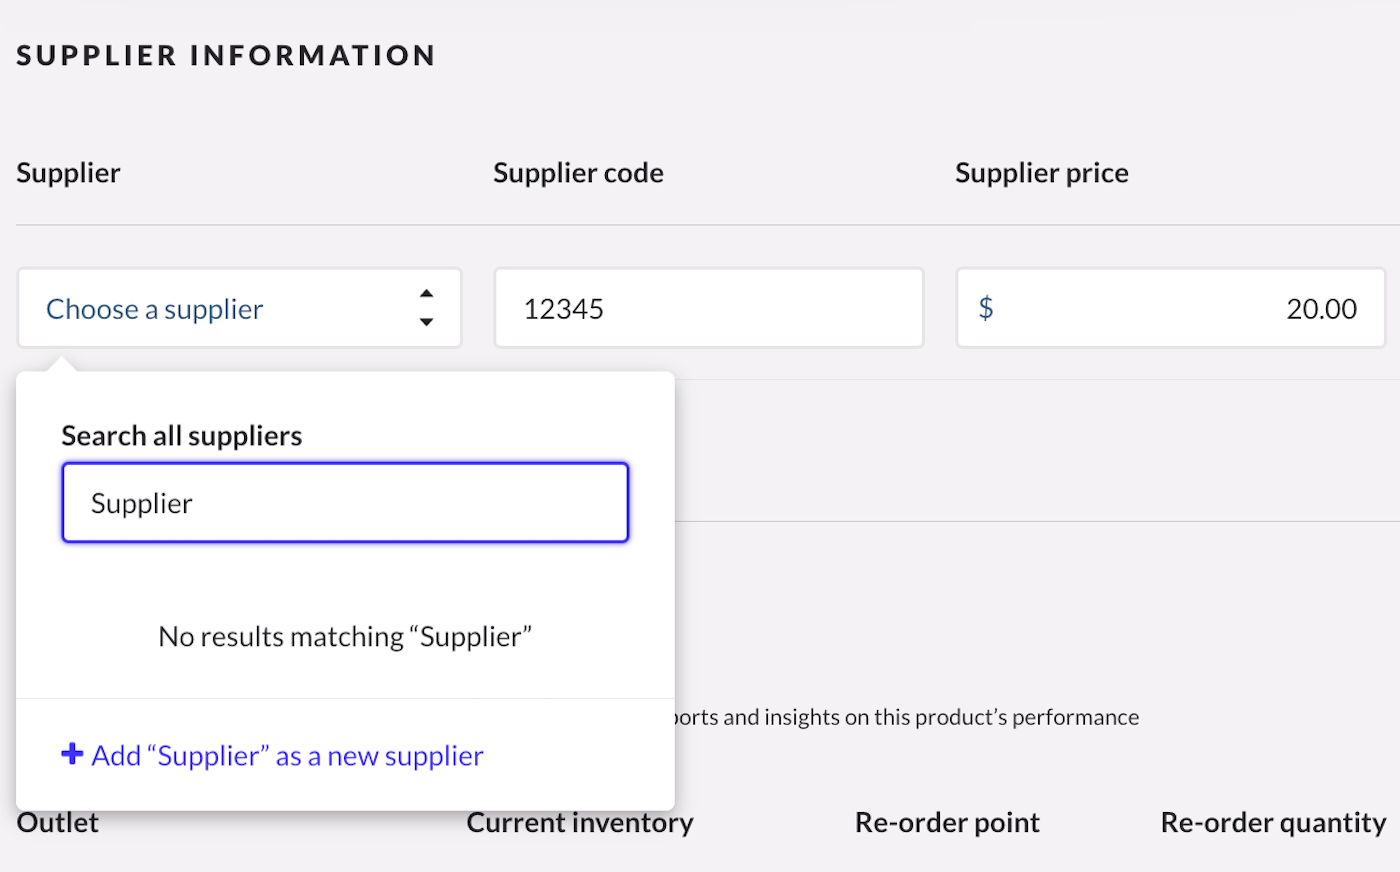1400x872 pixels.
Task: Click the "Re-order point" column header
Action: click(x=947, y=823)
